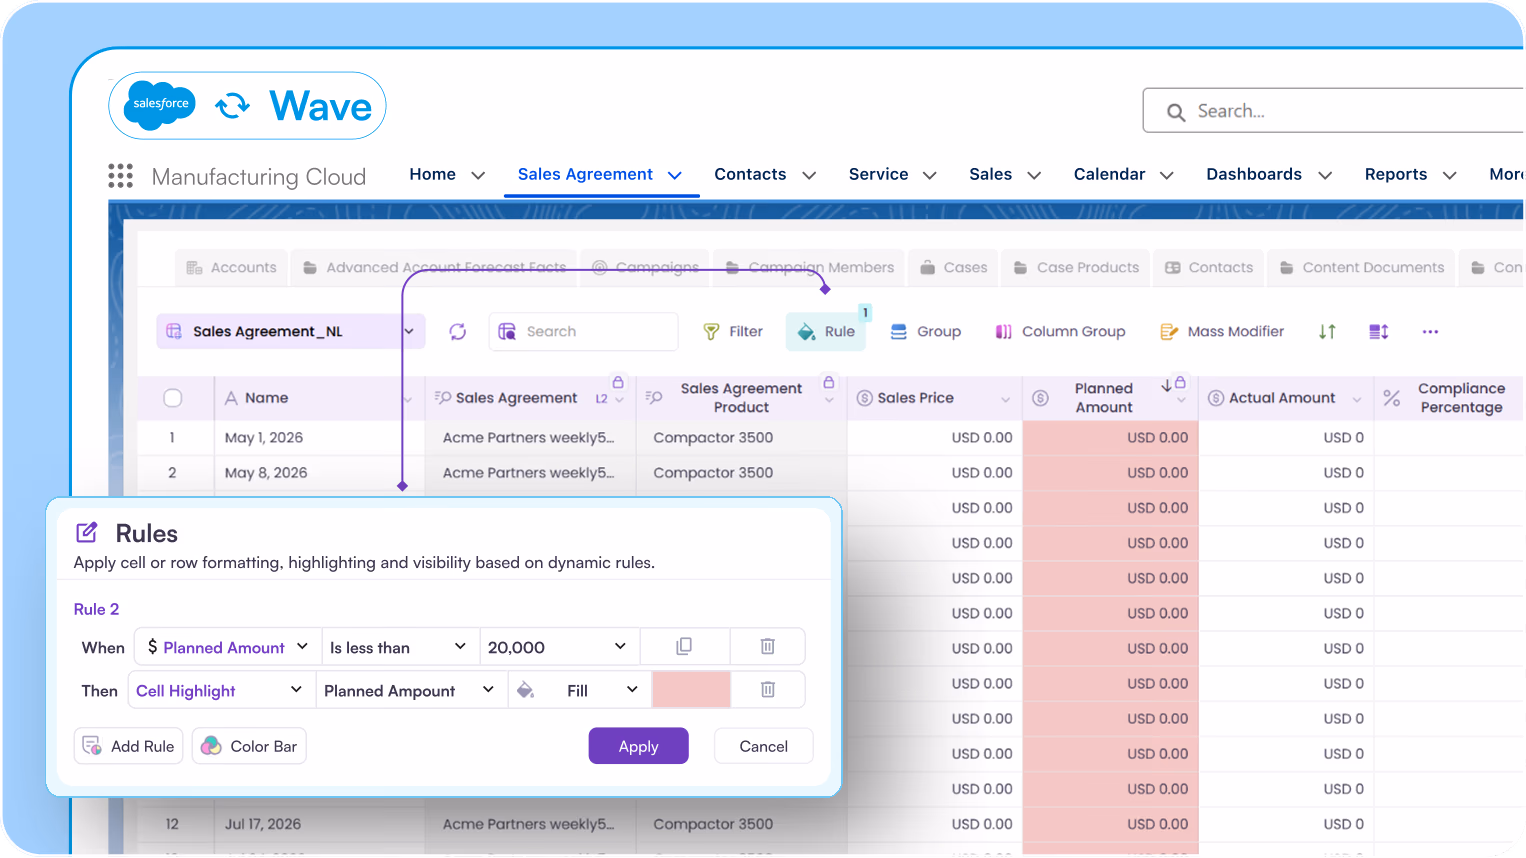Toggle the select-all checkbox in table header
1526x858 pixels.
click(173, 398)
